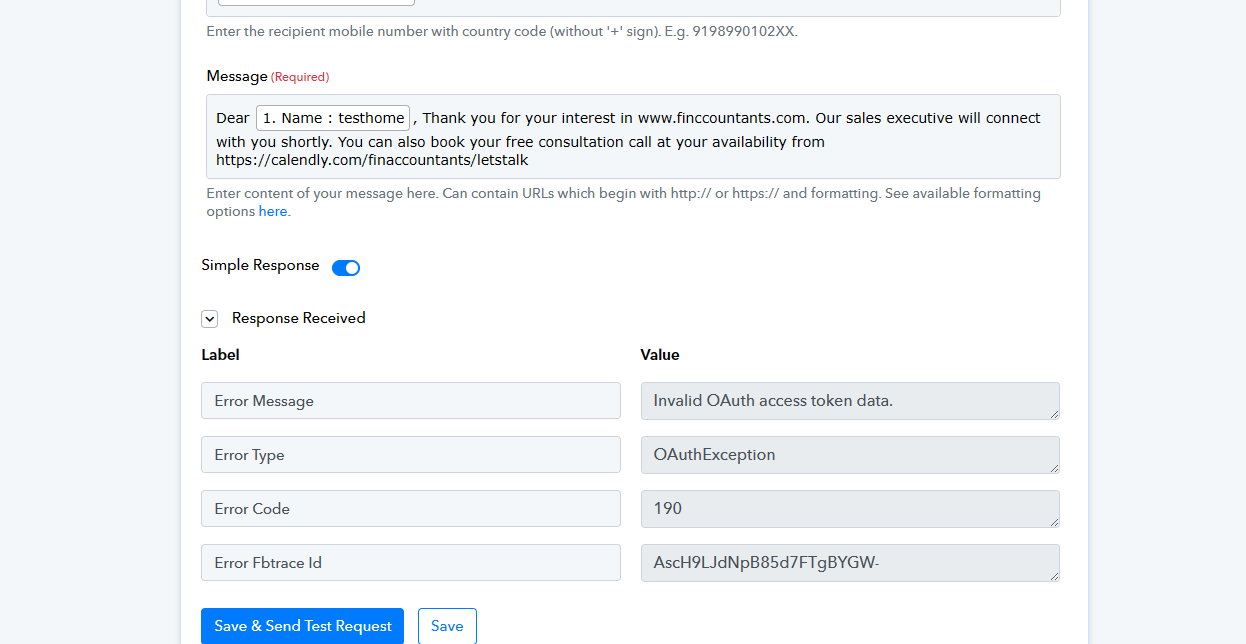Viewport: 1246px width, 644px height.
Task: Toggle the Simple Response switch
Action: tap(346, 268)
